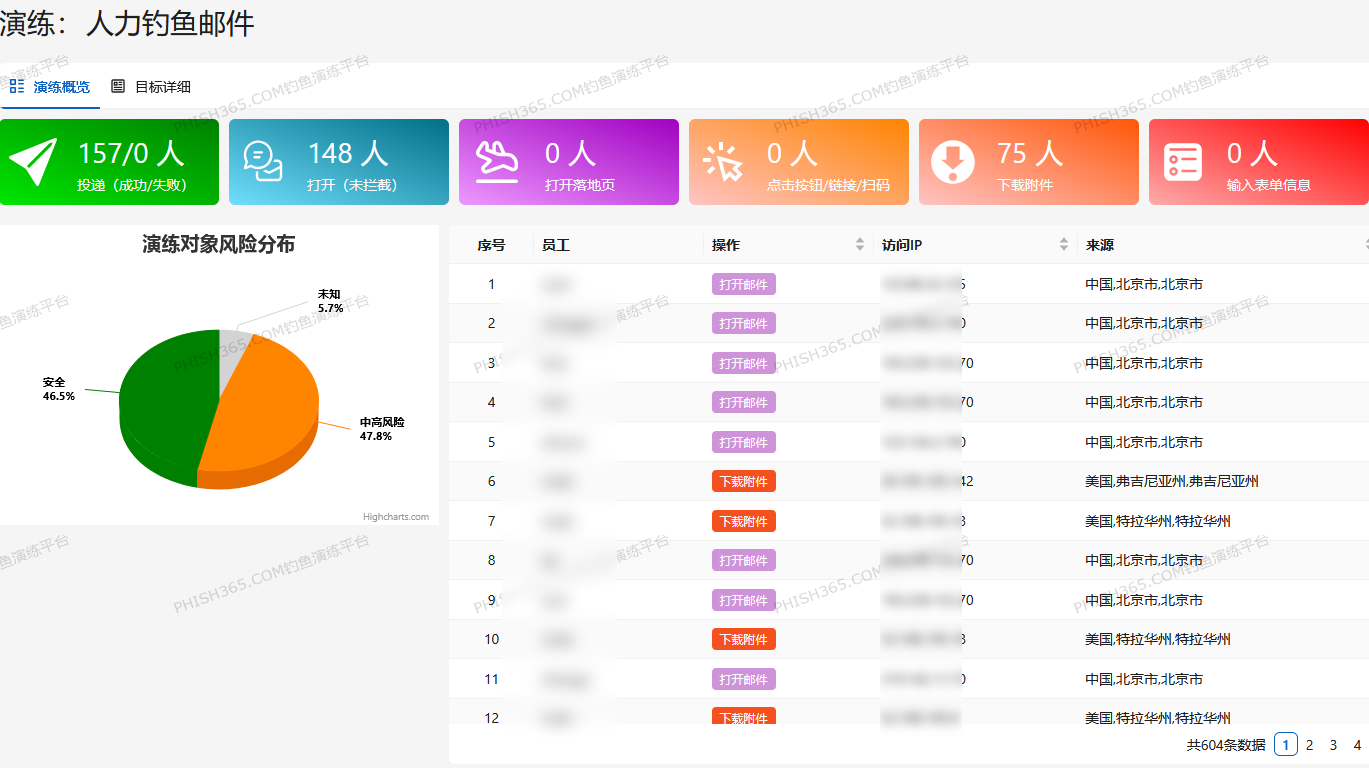Sort table by 访问IP column
This screenshot has height=768, width=1369.
pos(1063,245)
